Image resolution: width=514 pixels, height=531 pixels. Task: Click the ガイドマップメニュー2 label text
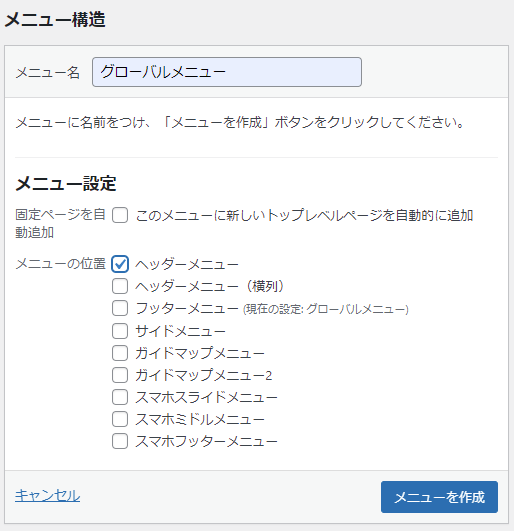[x=204, y=375]
